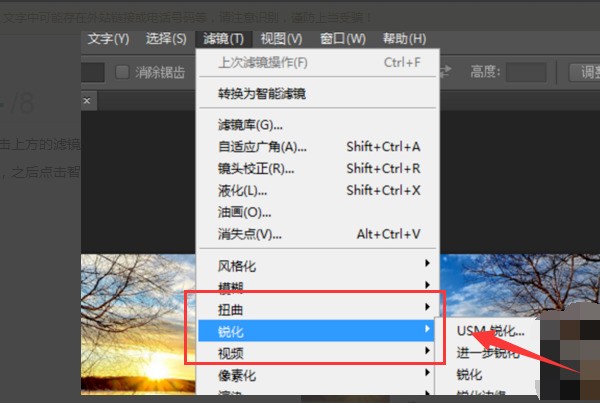Click the input box left of 消除锯齿
The width and height of the screenshot is (600, 403).
click(x=93, y=72)
